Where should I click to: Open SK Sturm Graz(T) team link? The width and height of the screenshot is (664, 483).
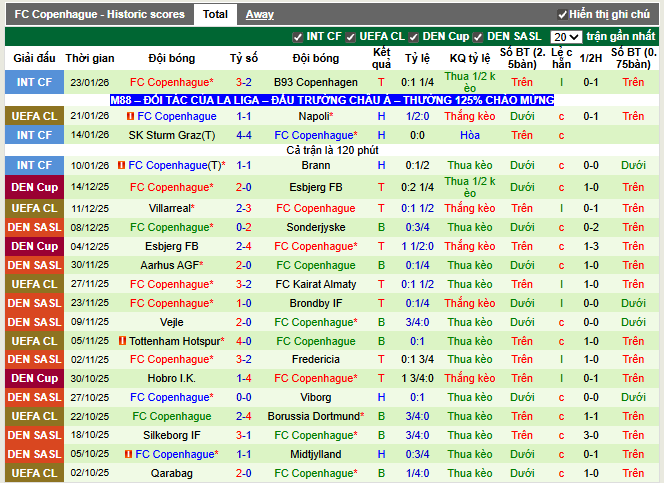(x=172, y=135)
